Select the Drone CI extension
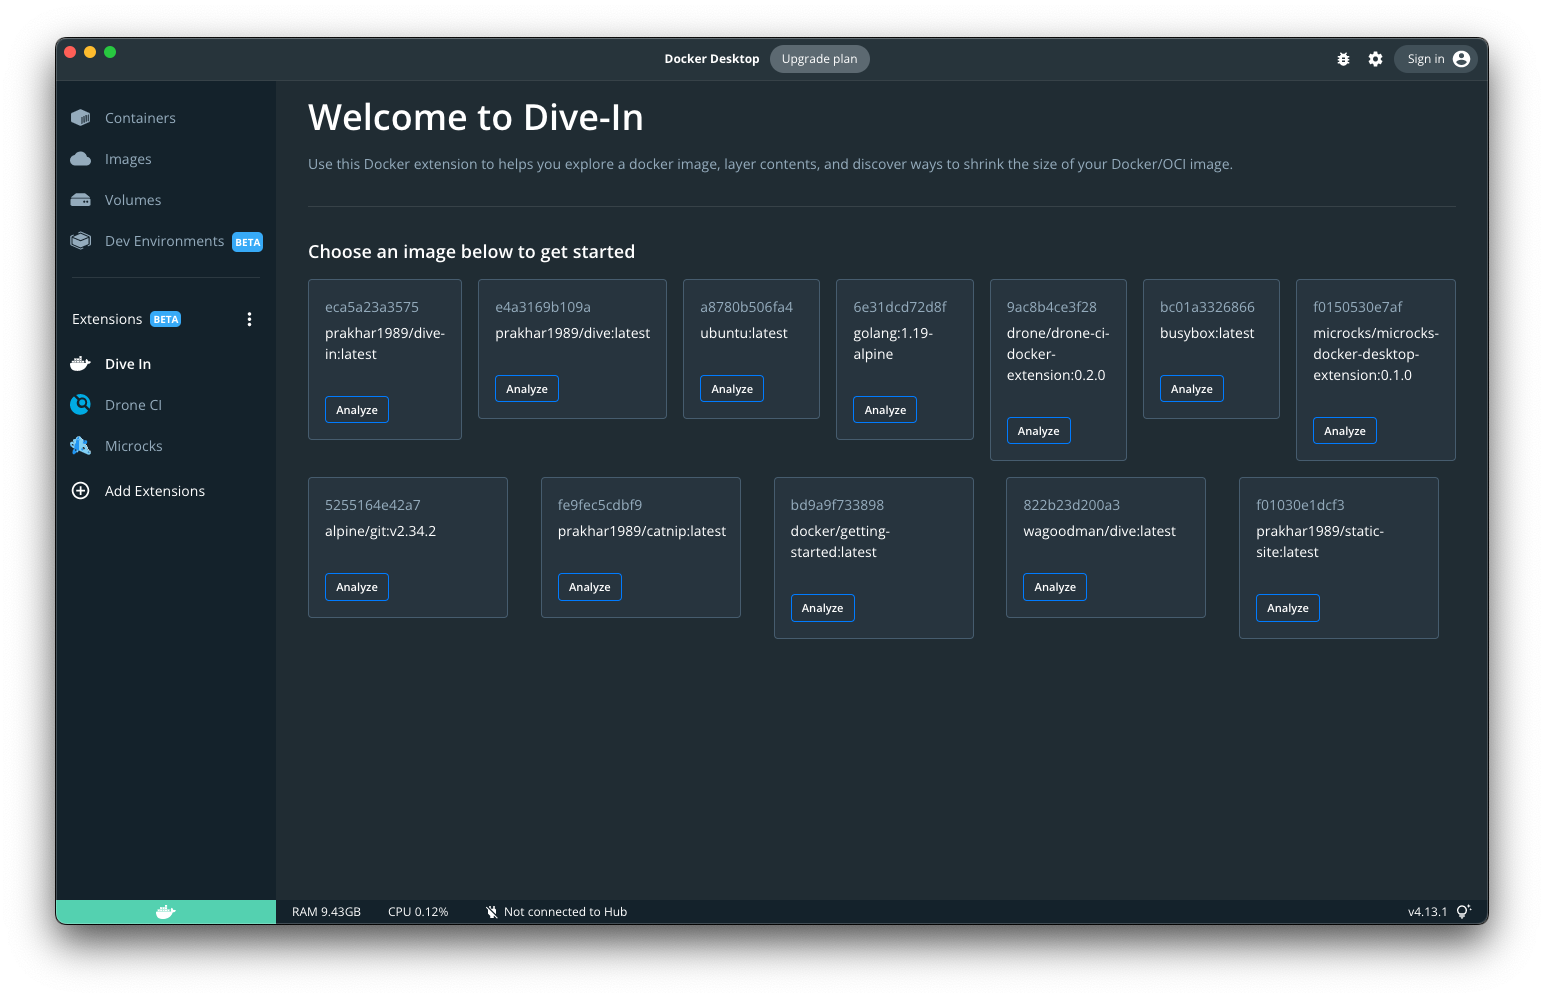This screenshot has height=998, width=1544. (x=133, y=405)
